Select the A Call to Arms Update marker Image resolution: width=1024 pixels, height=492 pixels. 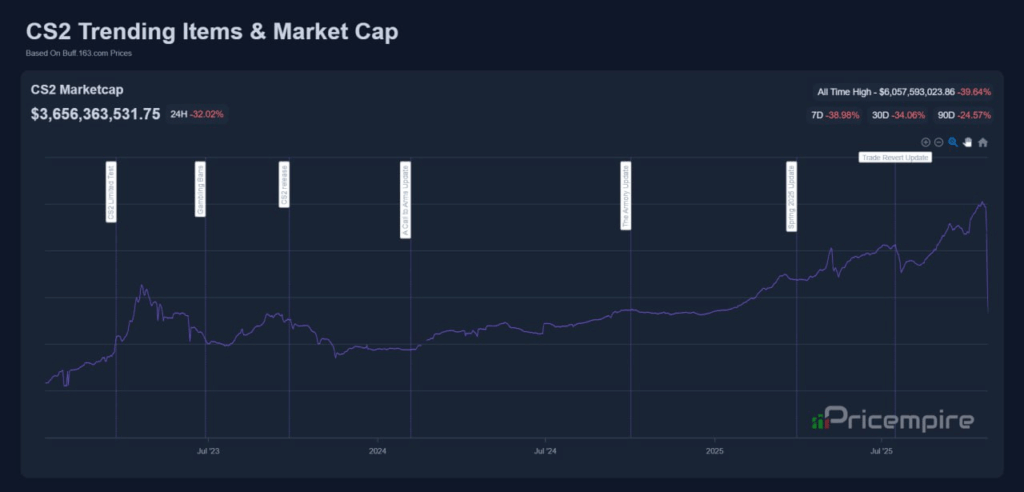(x=405, y=199)
